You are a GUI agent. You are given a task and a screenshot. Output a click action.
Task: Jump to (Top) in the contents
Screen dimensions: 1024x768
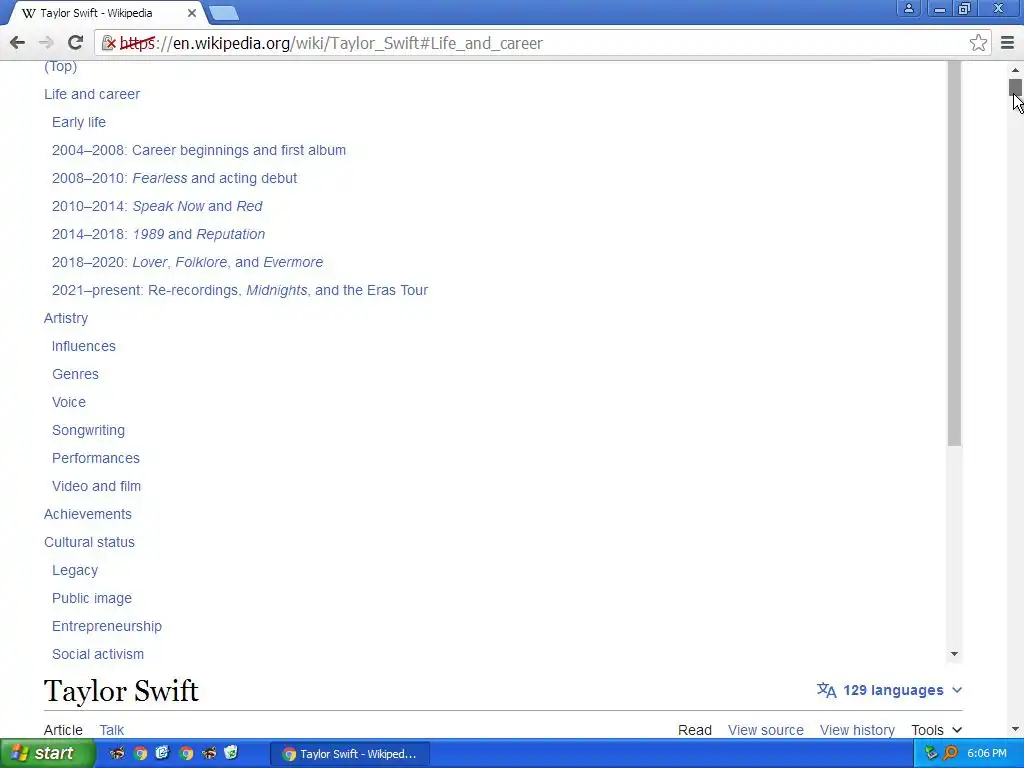click(x=60, y=66)
